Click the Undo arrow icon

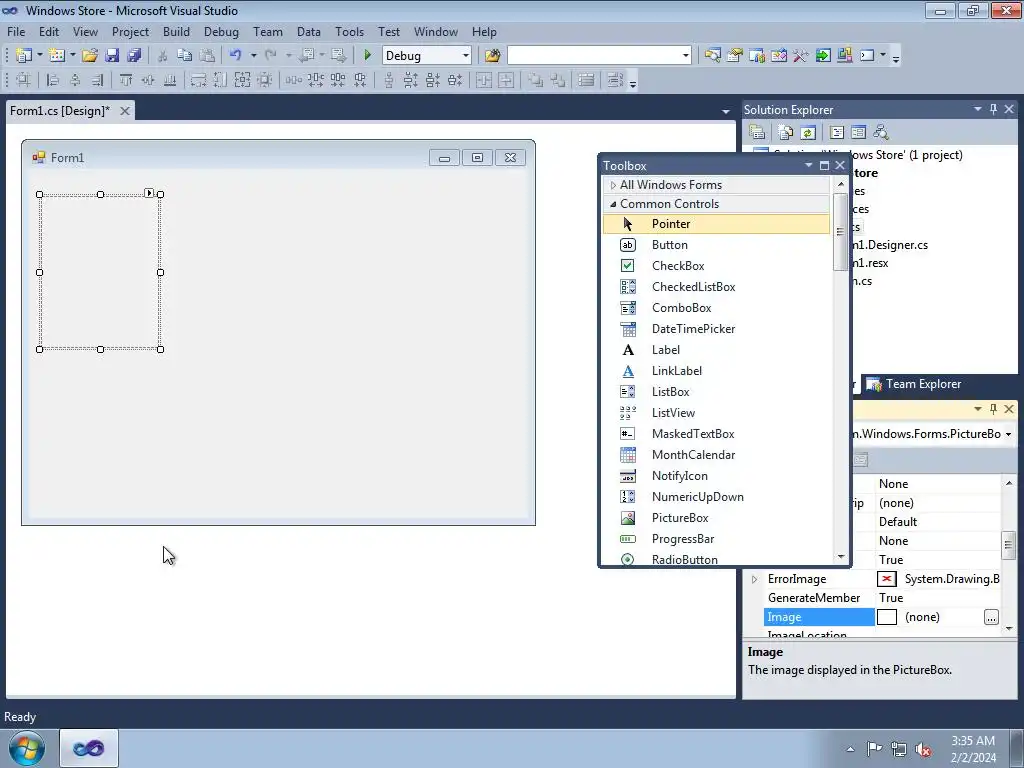pos(236,56)
